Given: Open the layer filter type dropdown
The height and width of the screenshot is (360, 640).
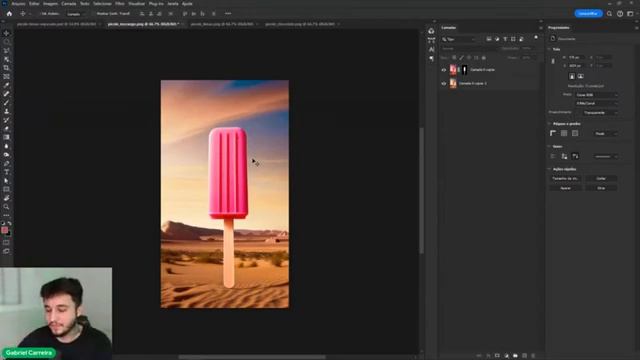Looking at the screenshot, I should tap(459, 39).
